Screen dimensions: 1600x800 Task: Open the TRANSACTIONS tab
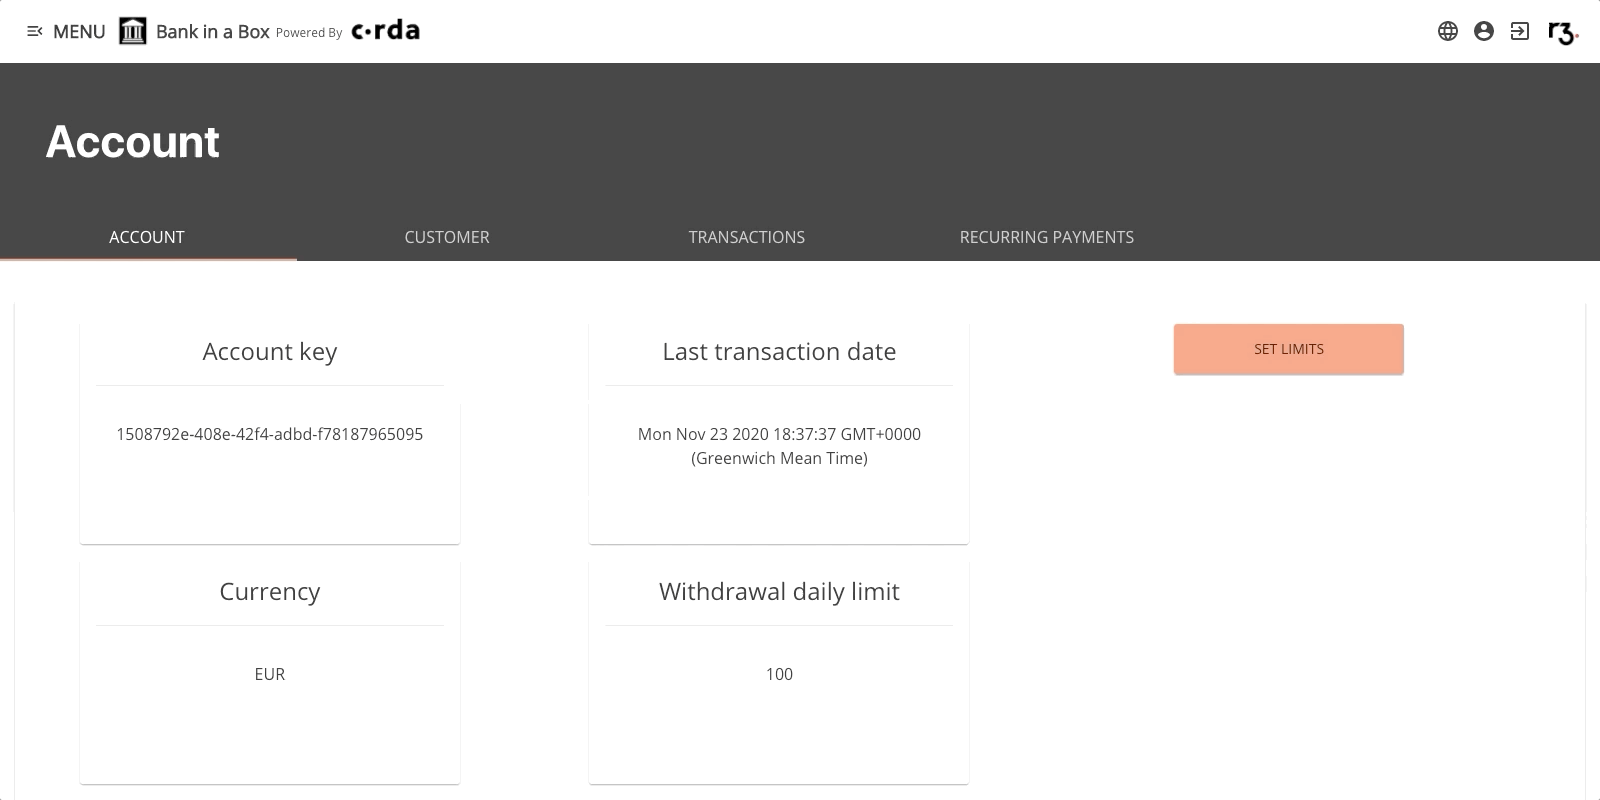tap(747, 237)
